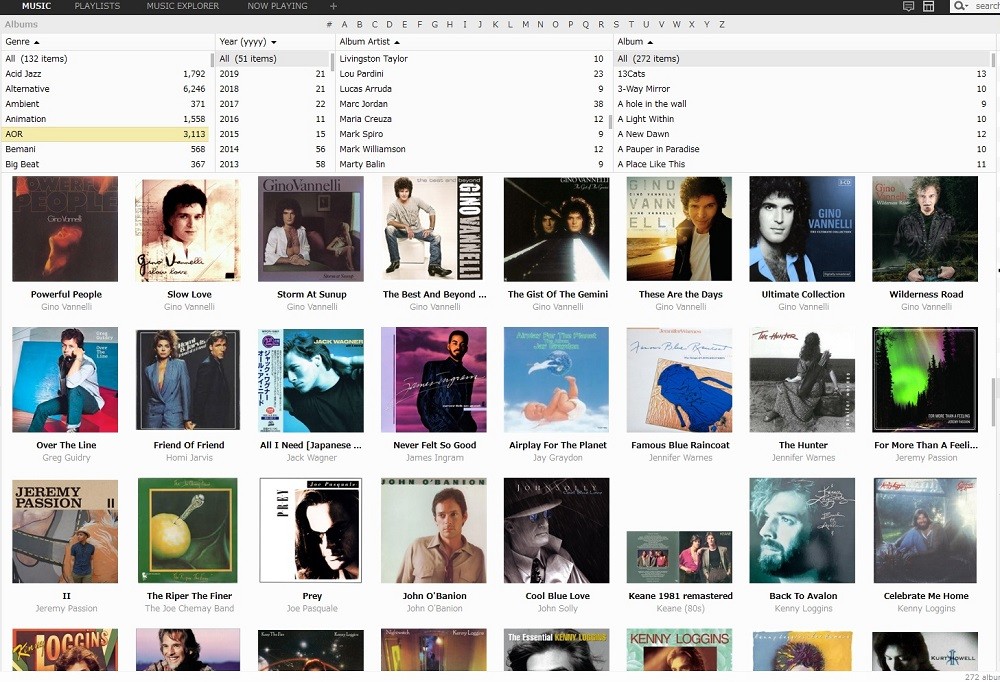This screenshot has height=682, width=1000.
Task: Select album 13Cats in list
Action: [x=802, y=73]
